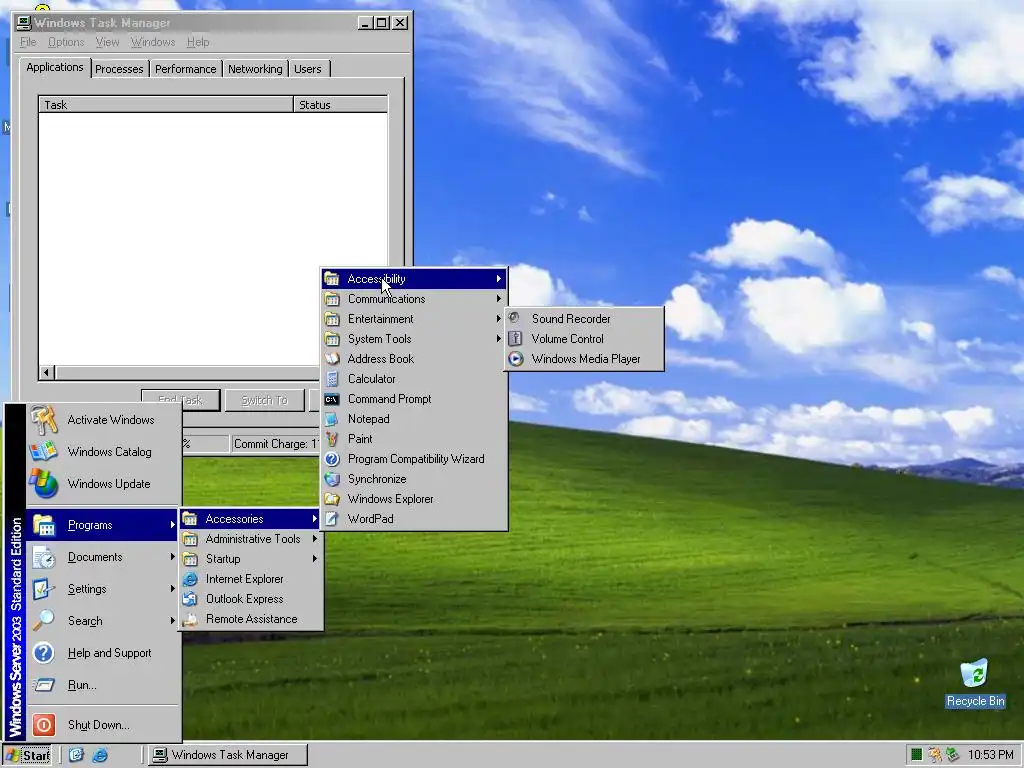This screenshot has height=768, width=1024.
Task: Open Help and Support
Action: (x=103, y=653)
